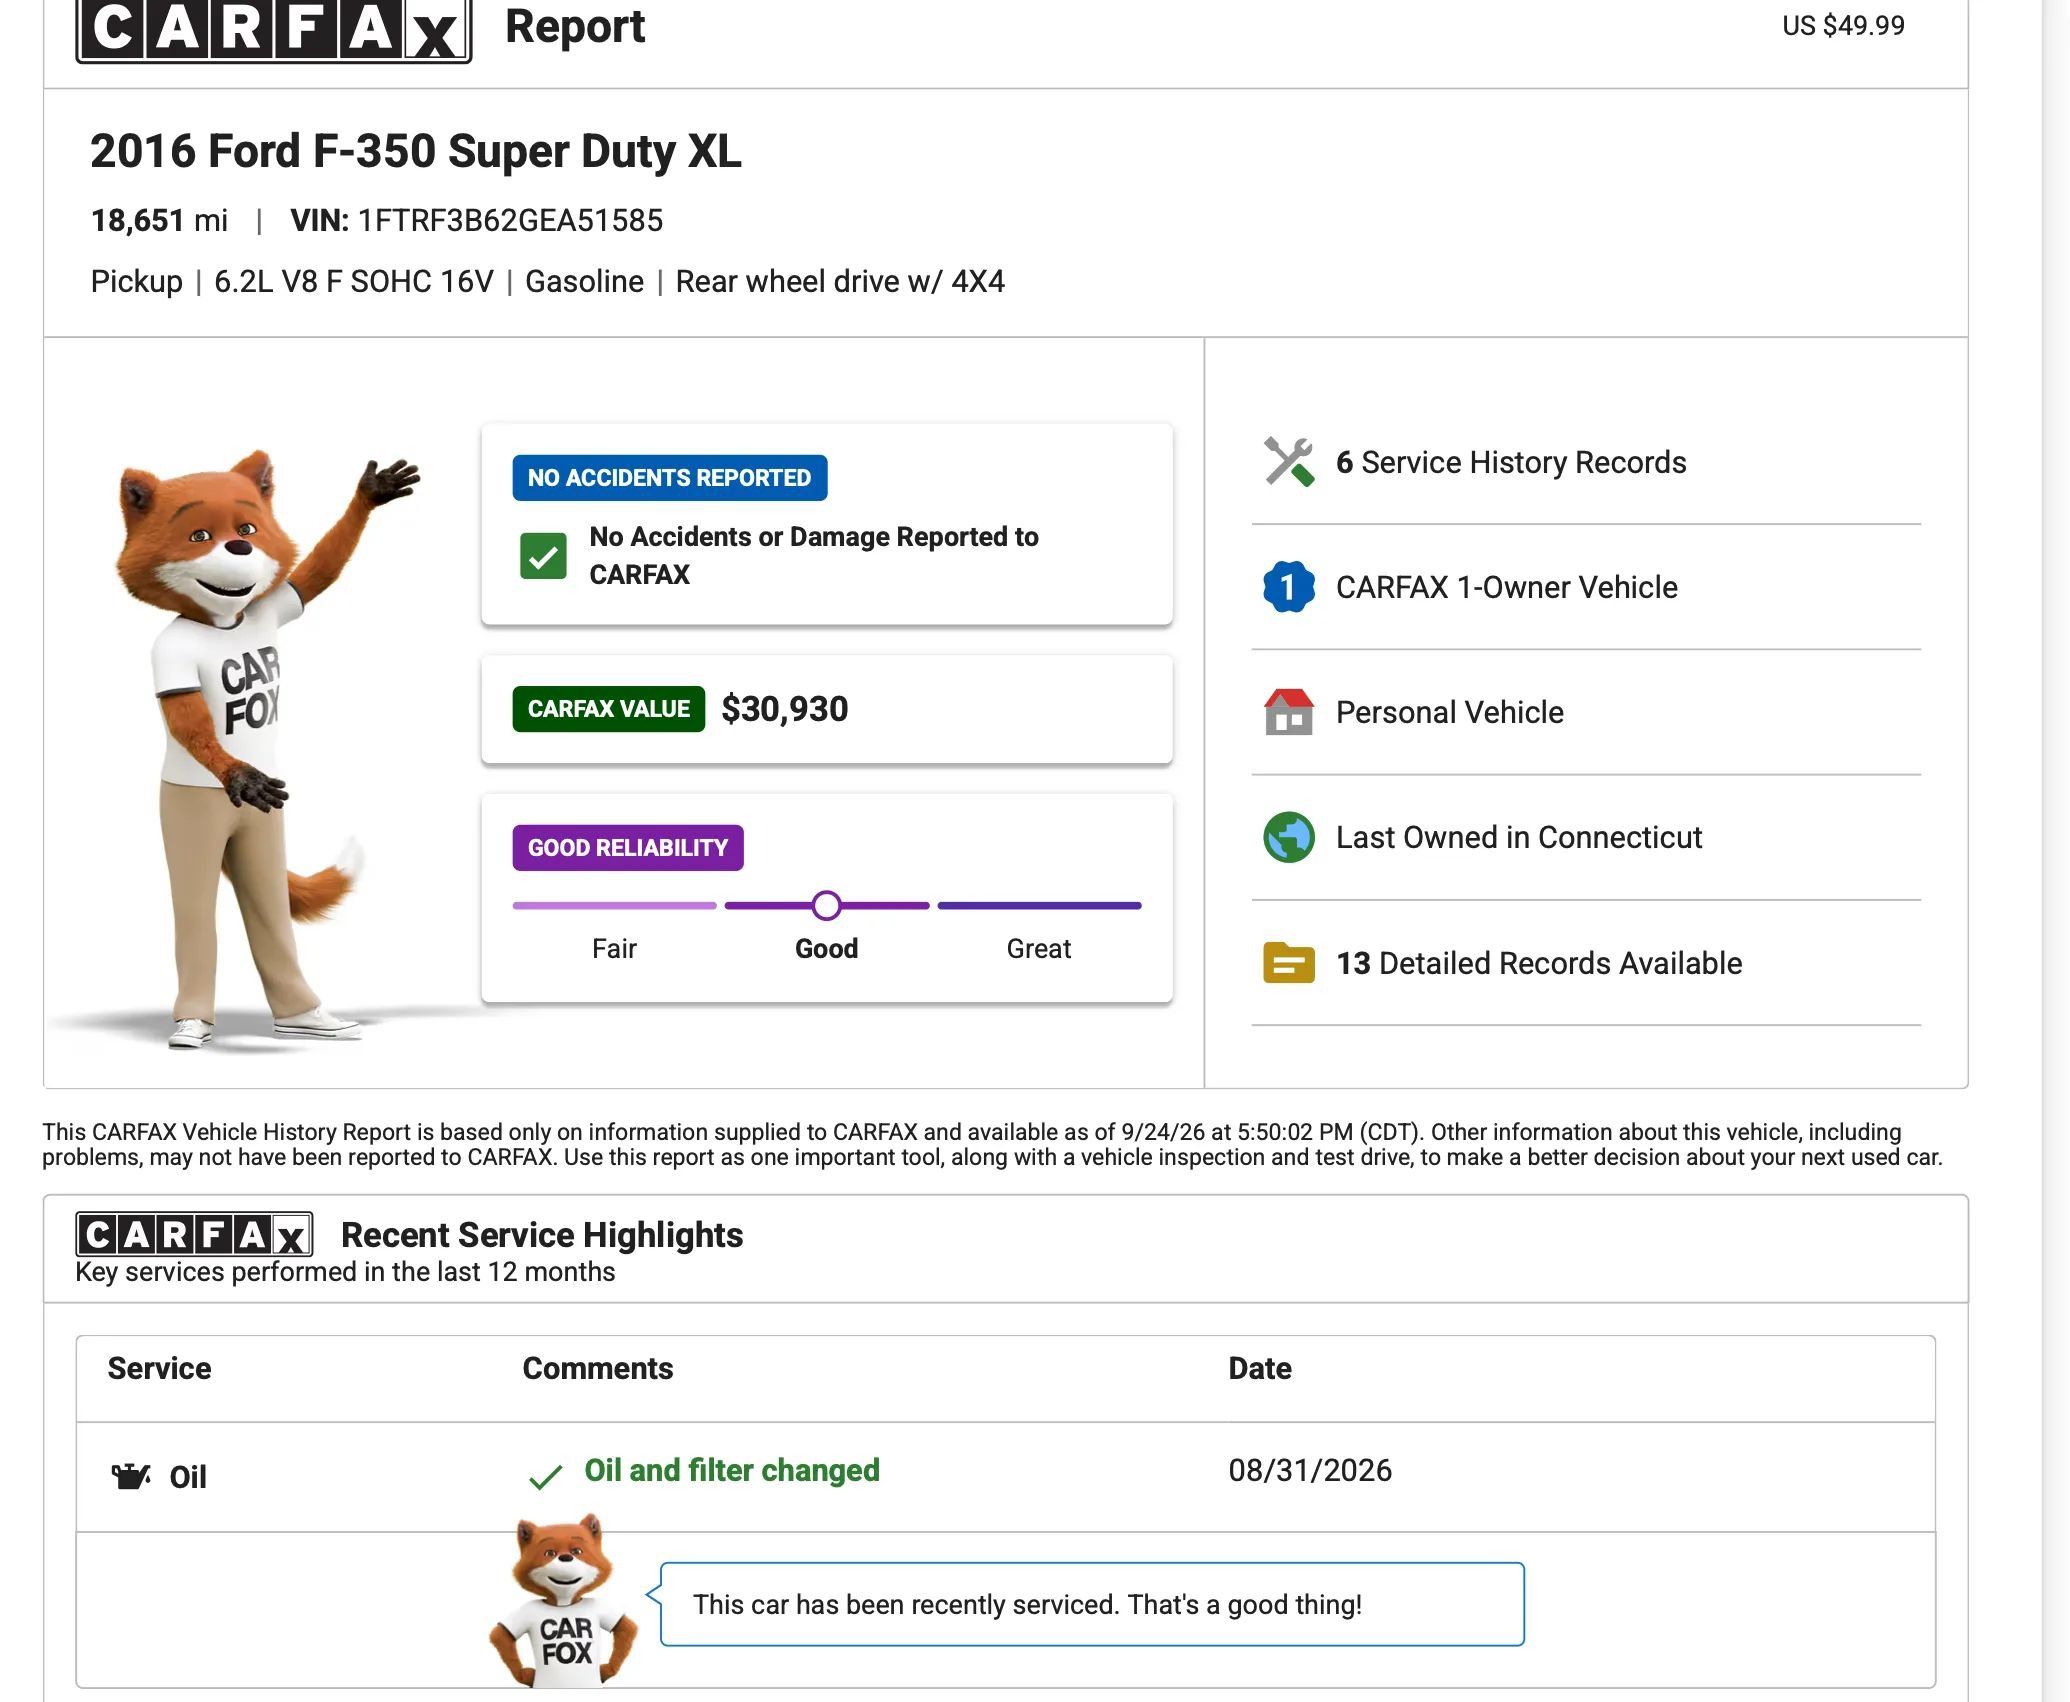Viewport: 2070px width, 1702px height.
Task: Click the CARFAX logo beside Recent Service Highlights
Action: pyautogui.click(x=194, y=1235)
